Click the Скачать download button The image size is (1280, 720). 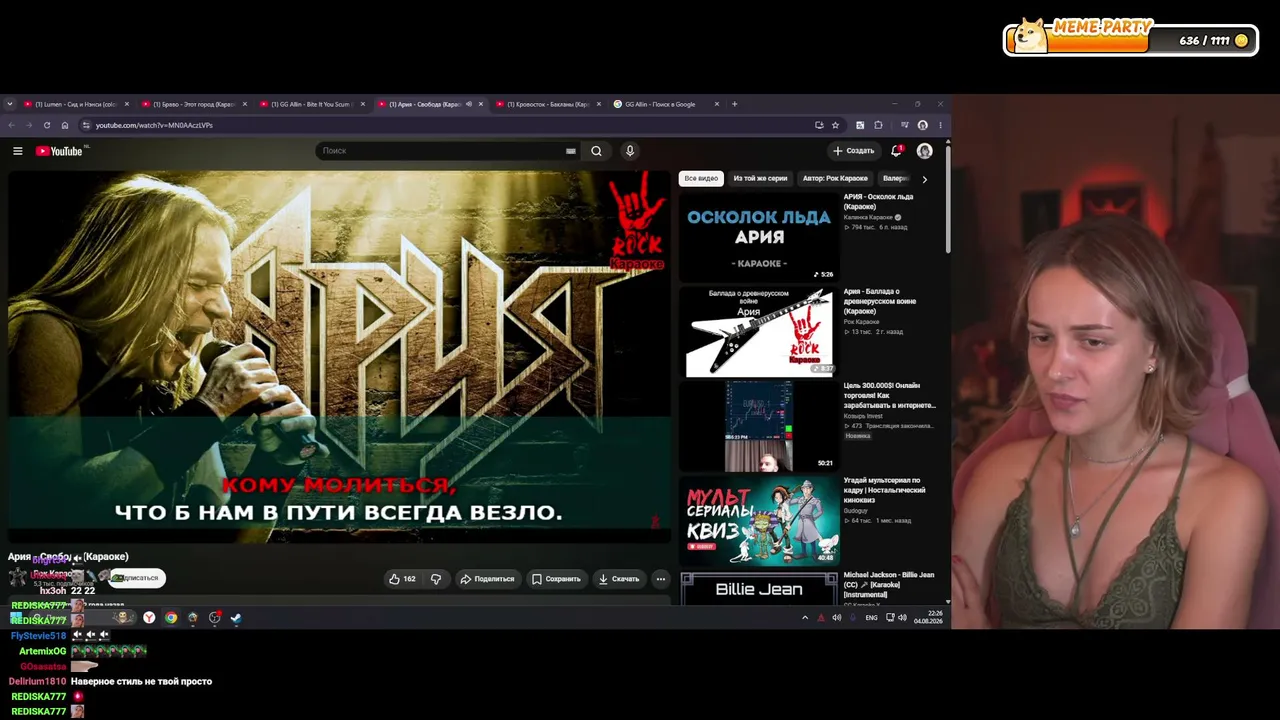[x=619, y=579]
